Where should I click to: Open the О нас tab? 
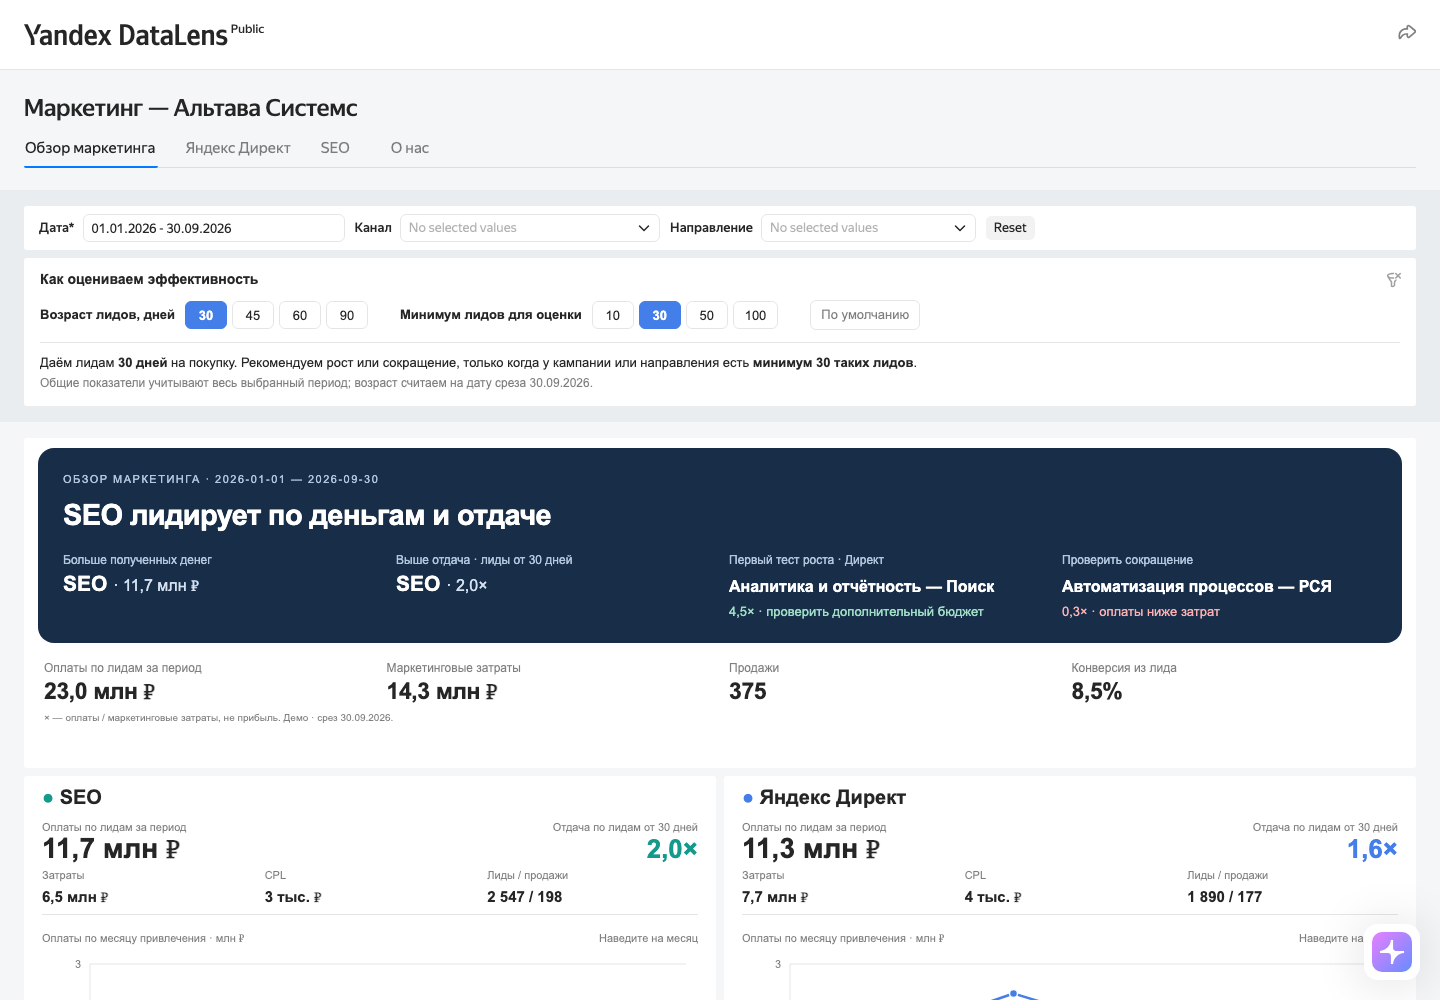coord(410,148)
